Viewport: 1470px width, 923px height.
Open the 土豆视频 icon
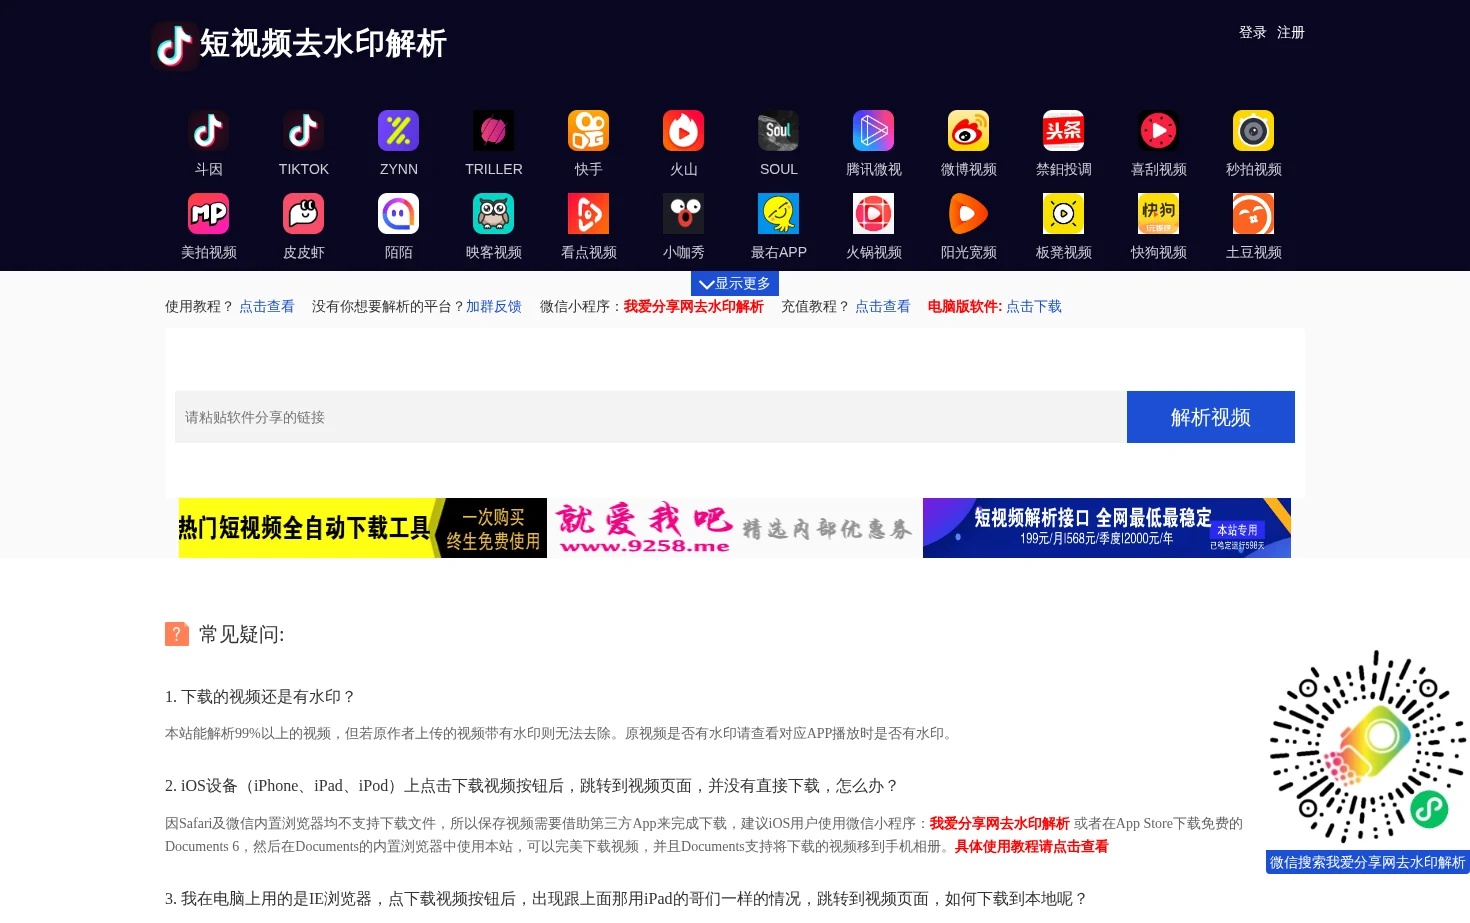point(1253,214)
